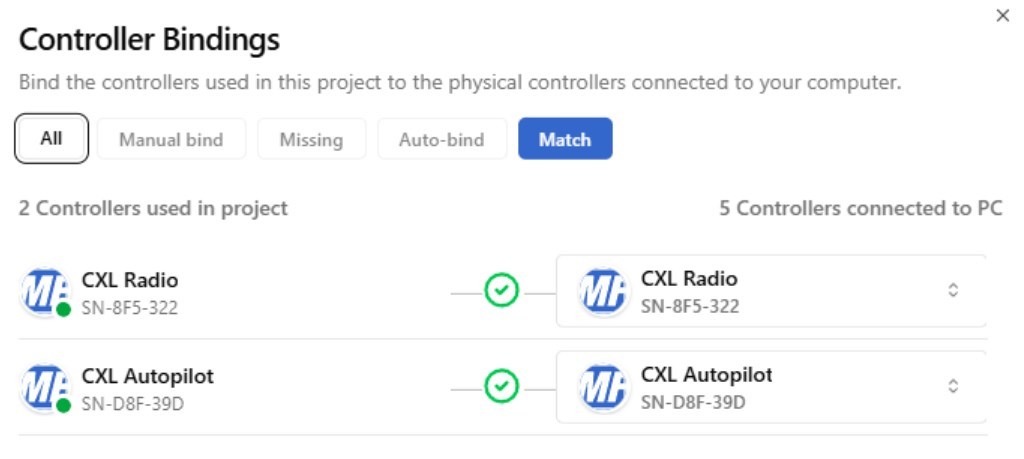Open CXL Radio connected controller dropdown arrows
Image resolution: width=1024 pixels, height=459 pixels.
953,290
